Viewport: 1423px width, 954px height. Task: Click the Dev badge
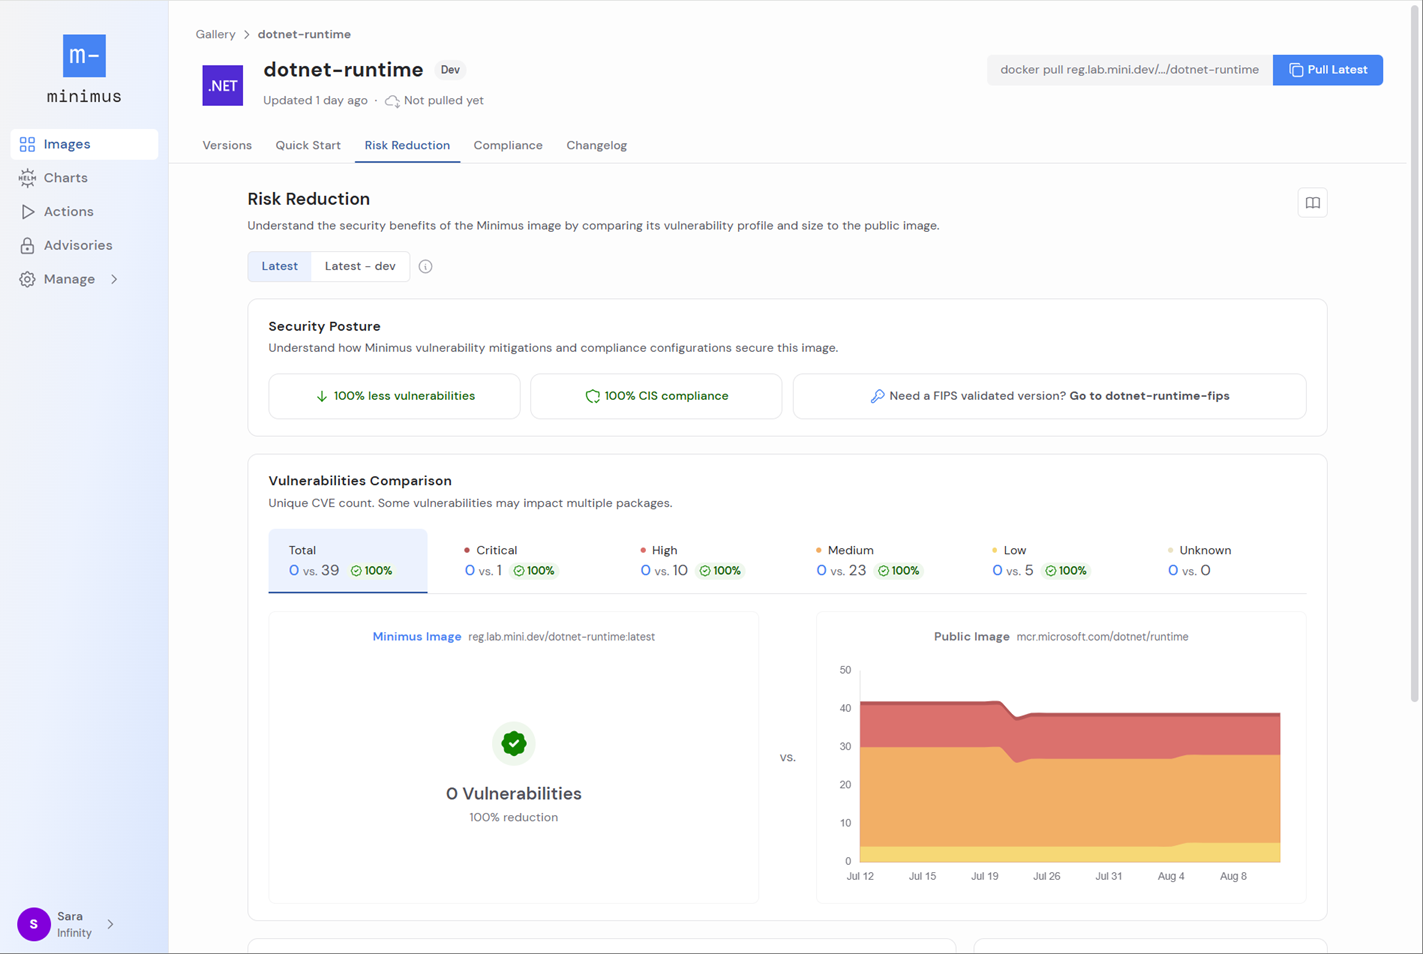point(450,70)
